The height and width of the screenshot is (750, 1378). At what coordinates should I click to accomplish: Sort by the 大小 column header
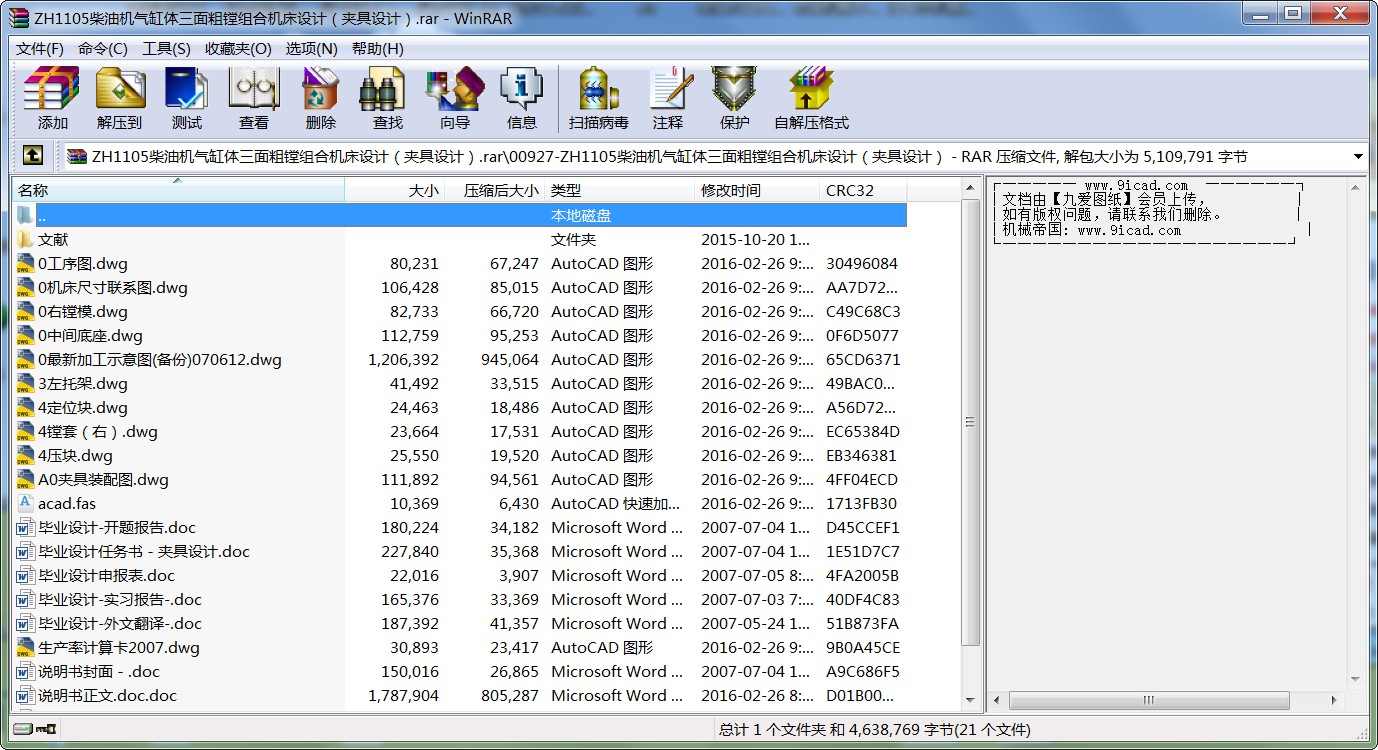coord(395,190)
